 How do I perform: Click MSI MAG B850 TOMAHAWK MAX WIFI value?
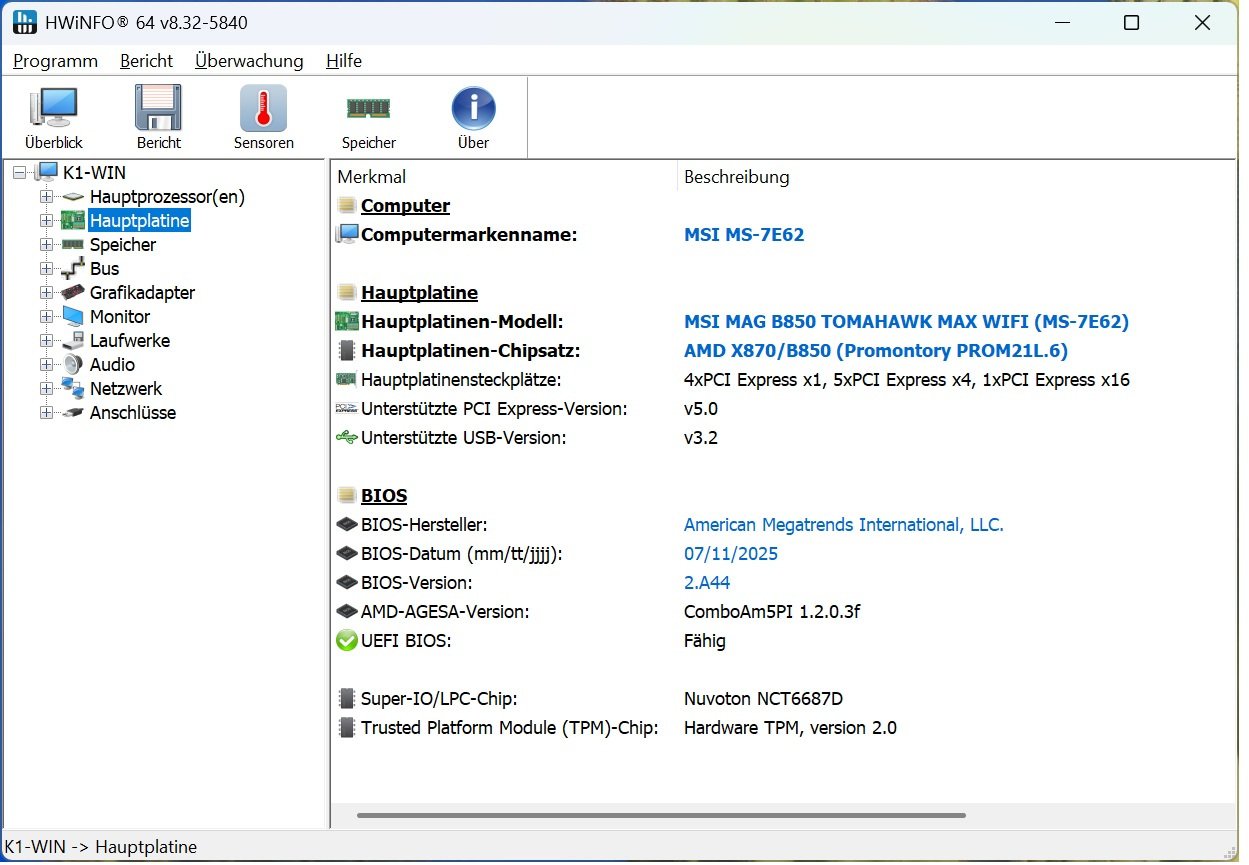coord(906,322)
